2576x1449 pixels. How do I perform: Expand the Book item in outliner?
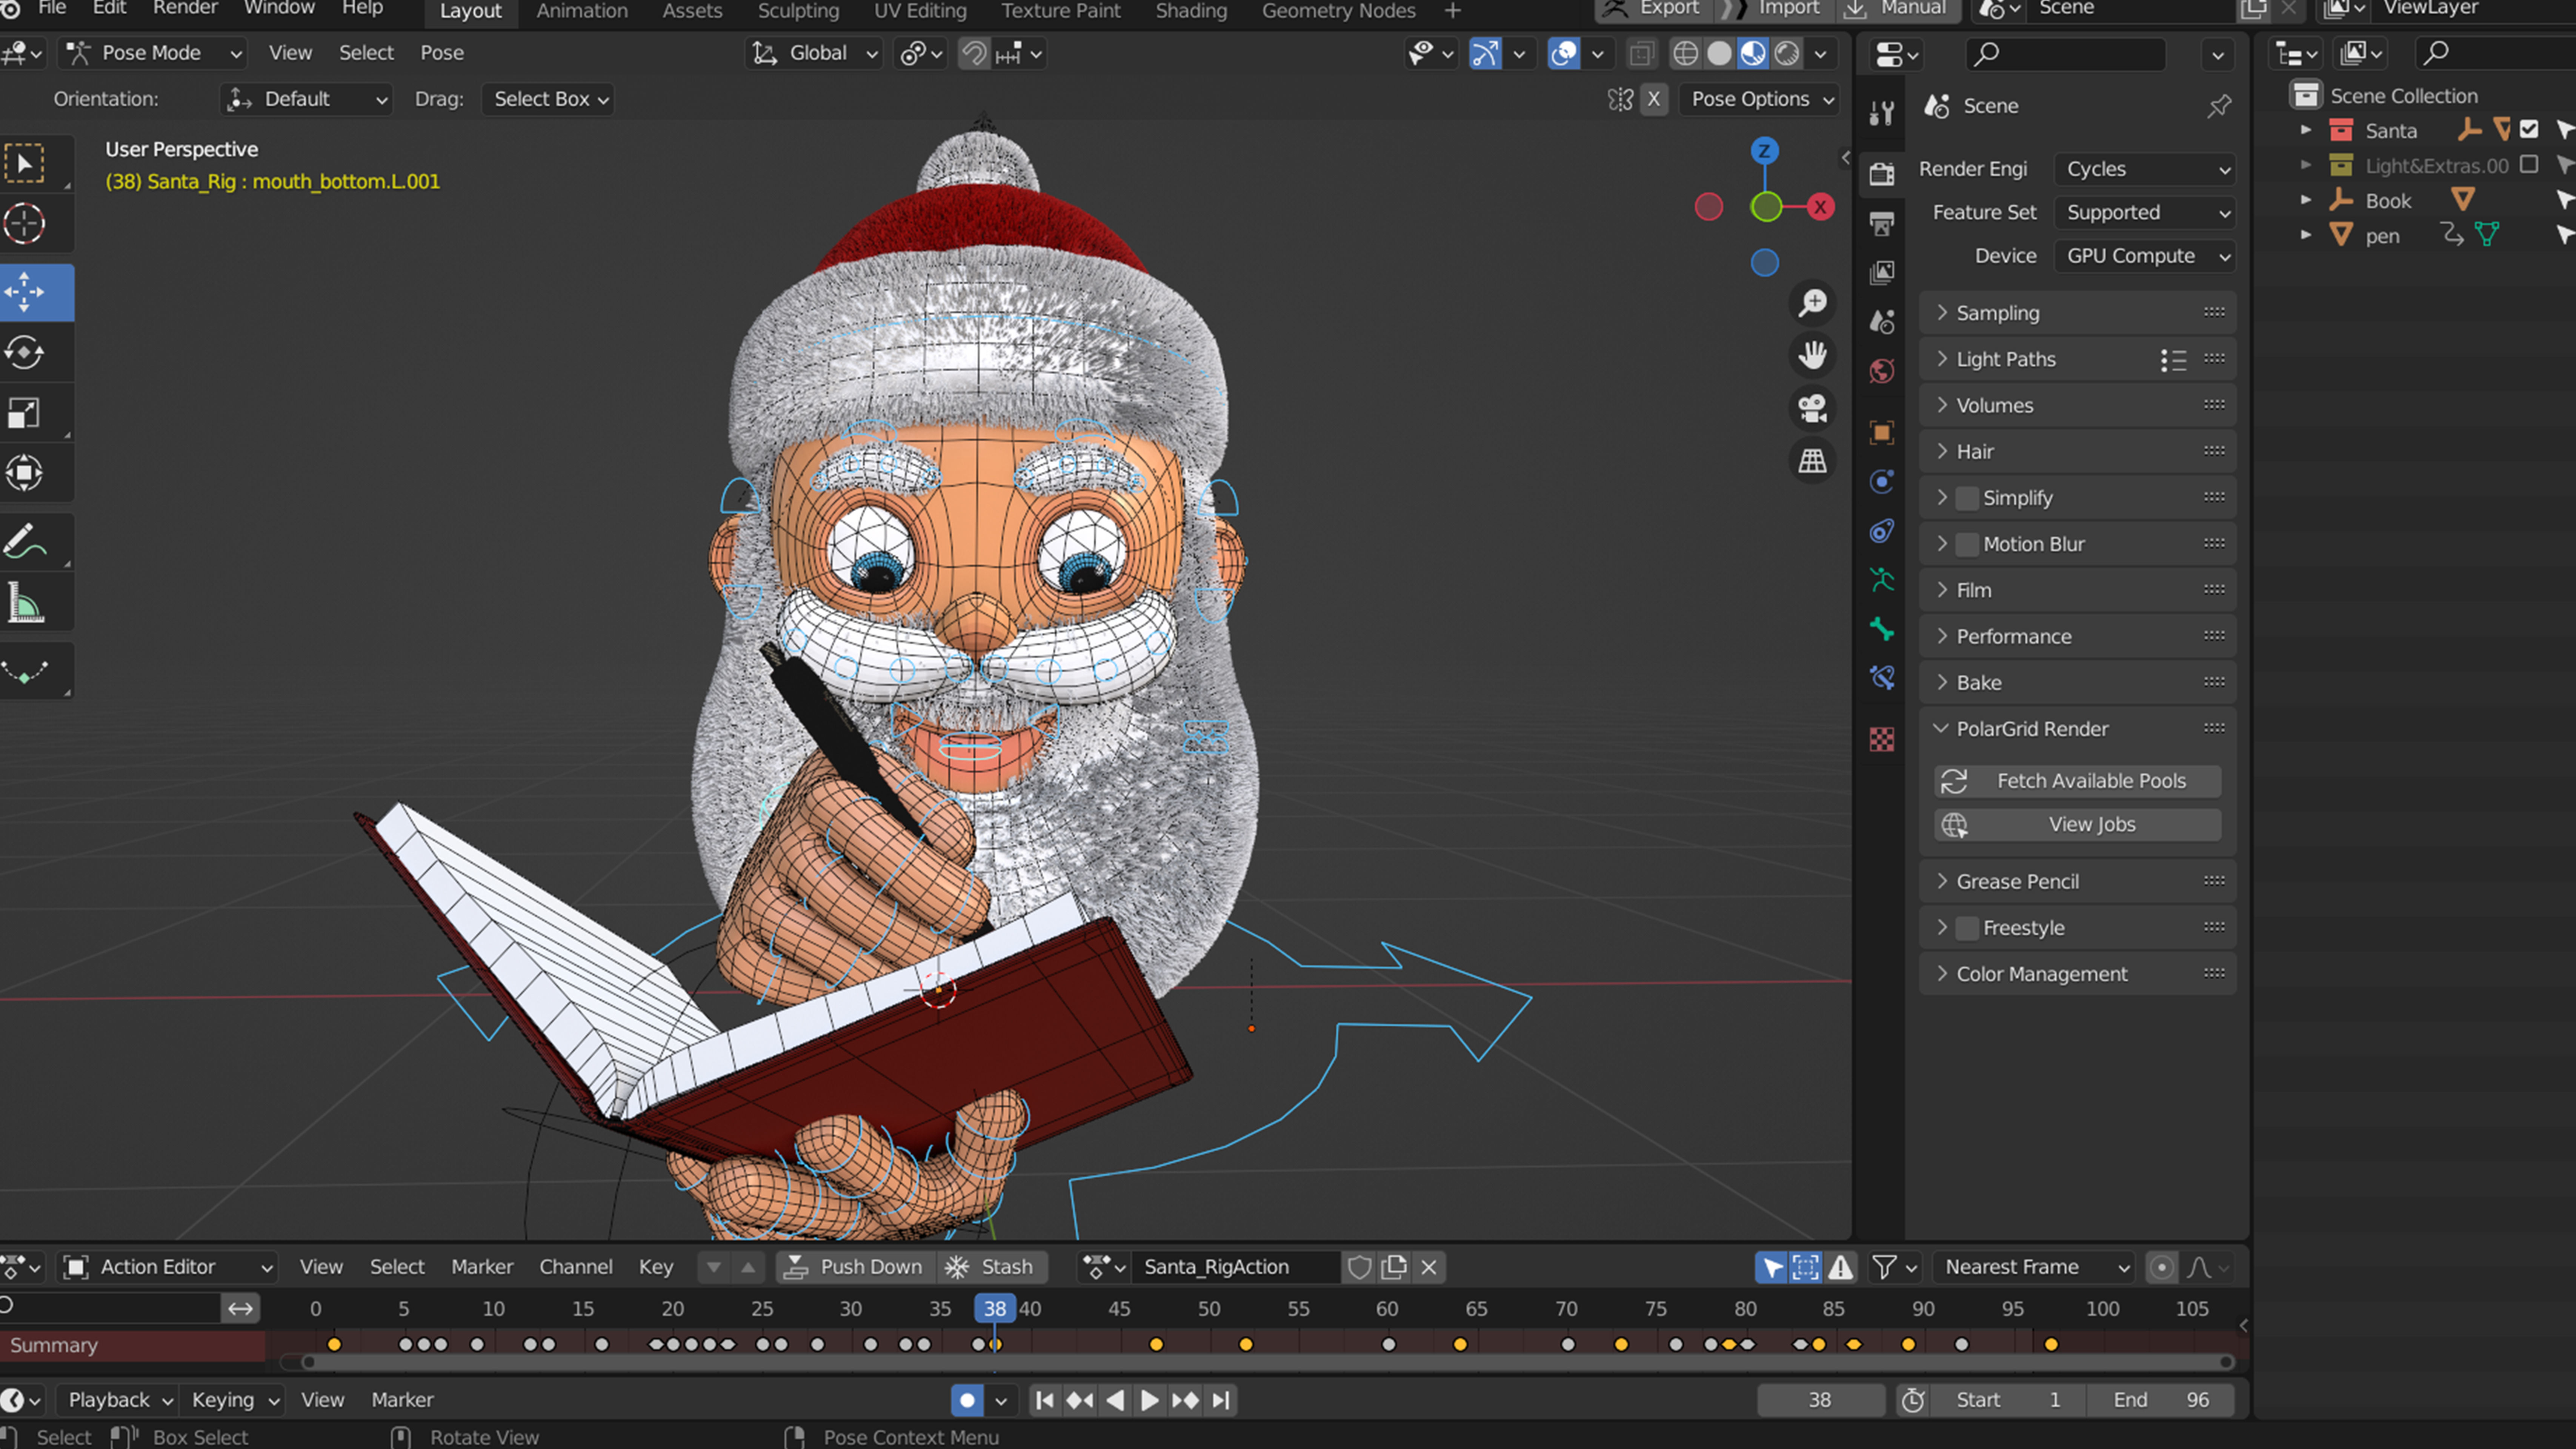pyautogui.click(x=2306, y=200)
